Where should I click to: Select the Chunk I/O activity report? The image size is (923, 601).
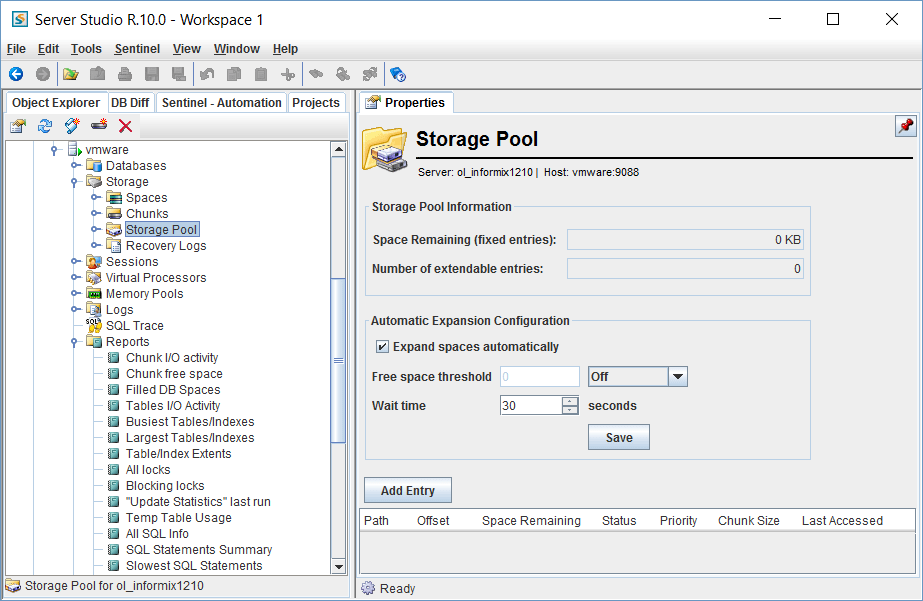171,358
